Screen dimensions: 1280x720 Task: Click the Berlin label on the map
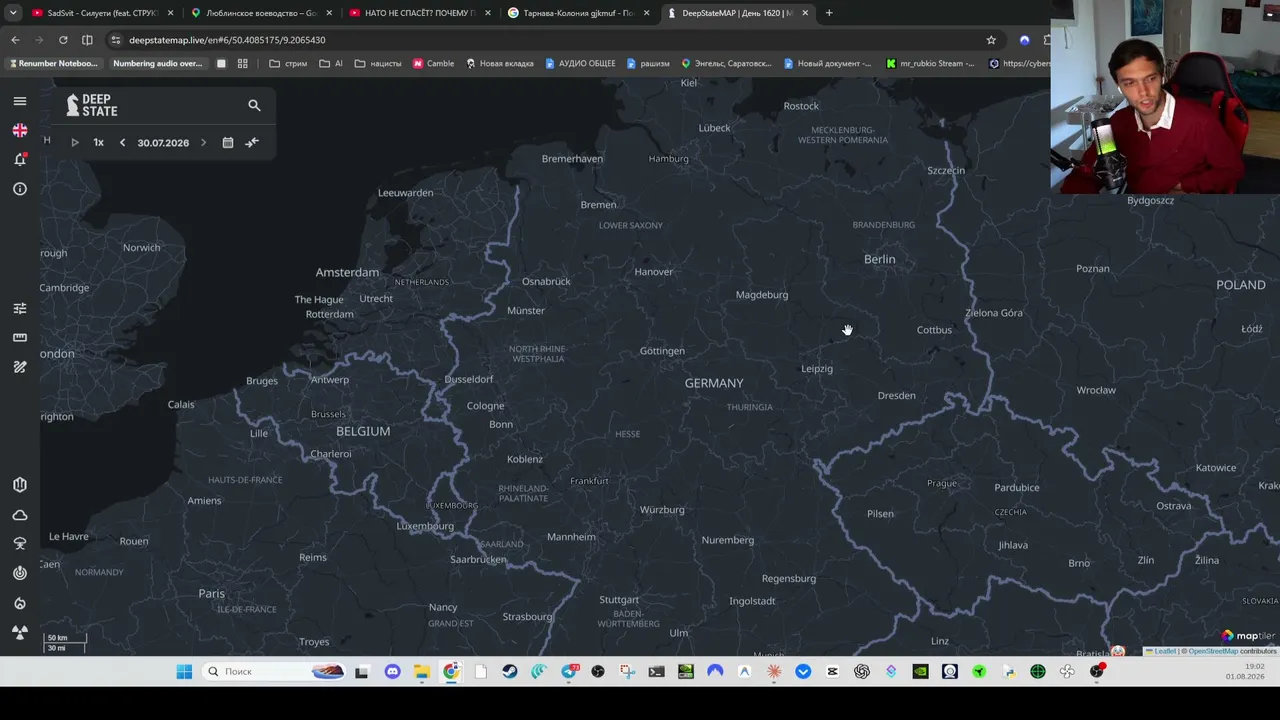pyautogui.click(x=880, y=259)
